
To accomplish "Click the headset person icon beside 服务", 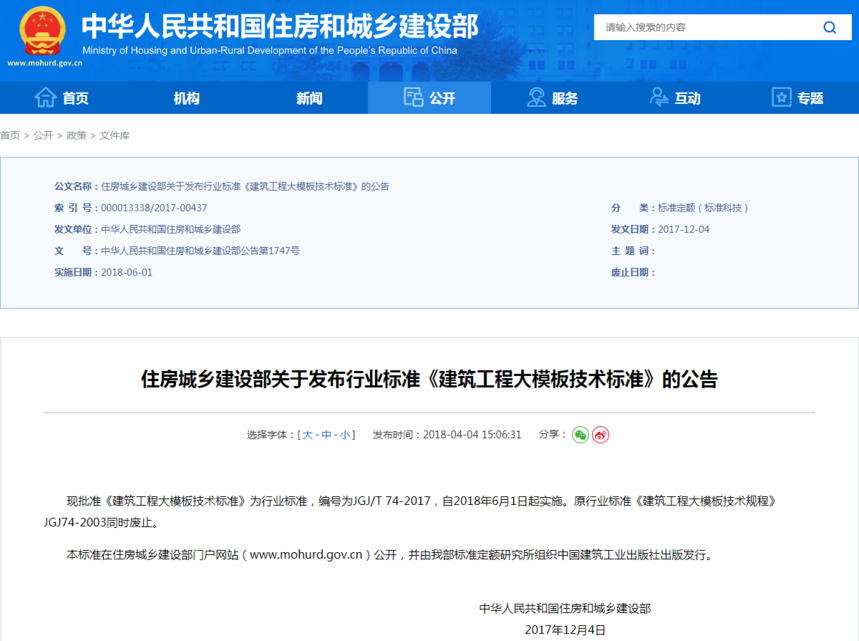I will click(536, 98).
